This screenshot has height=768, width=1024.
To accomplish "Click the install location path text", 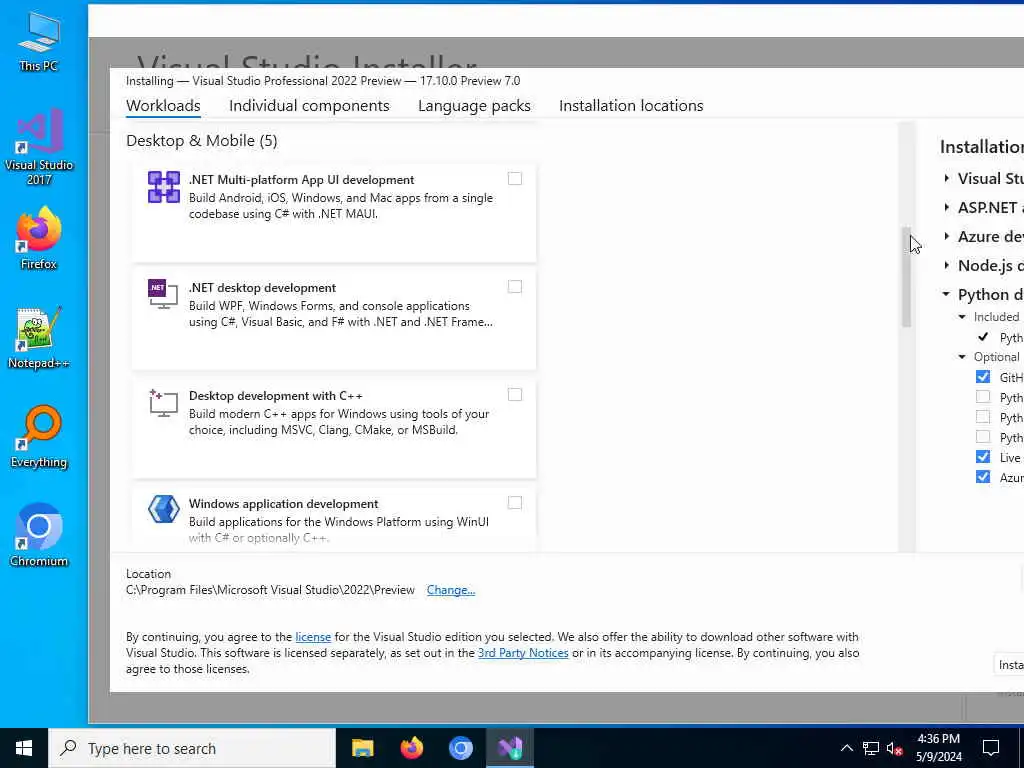I will tap(270, 590).
